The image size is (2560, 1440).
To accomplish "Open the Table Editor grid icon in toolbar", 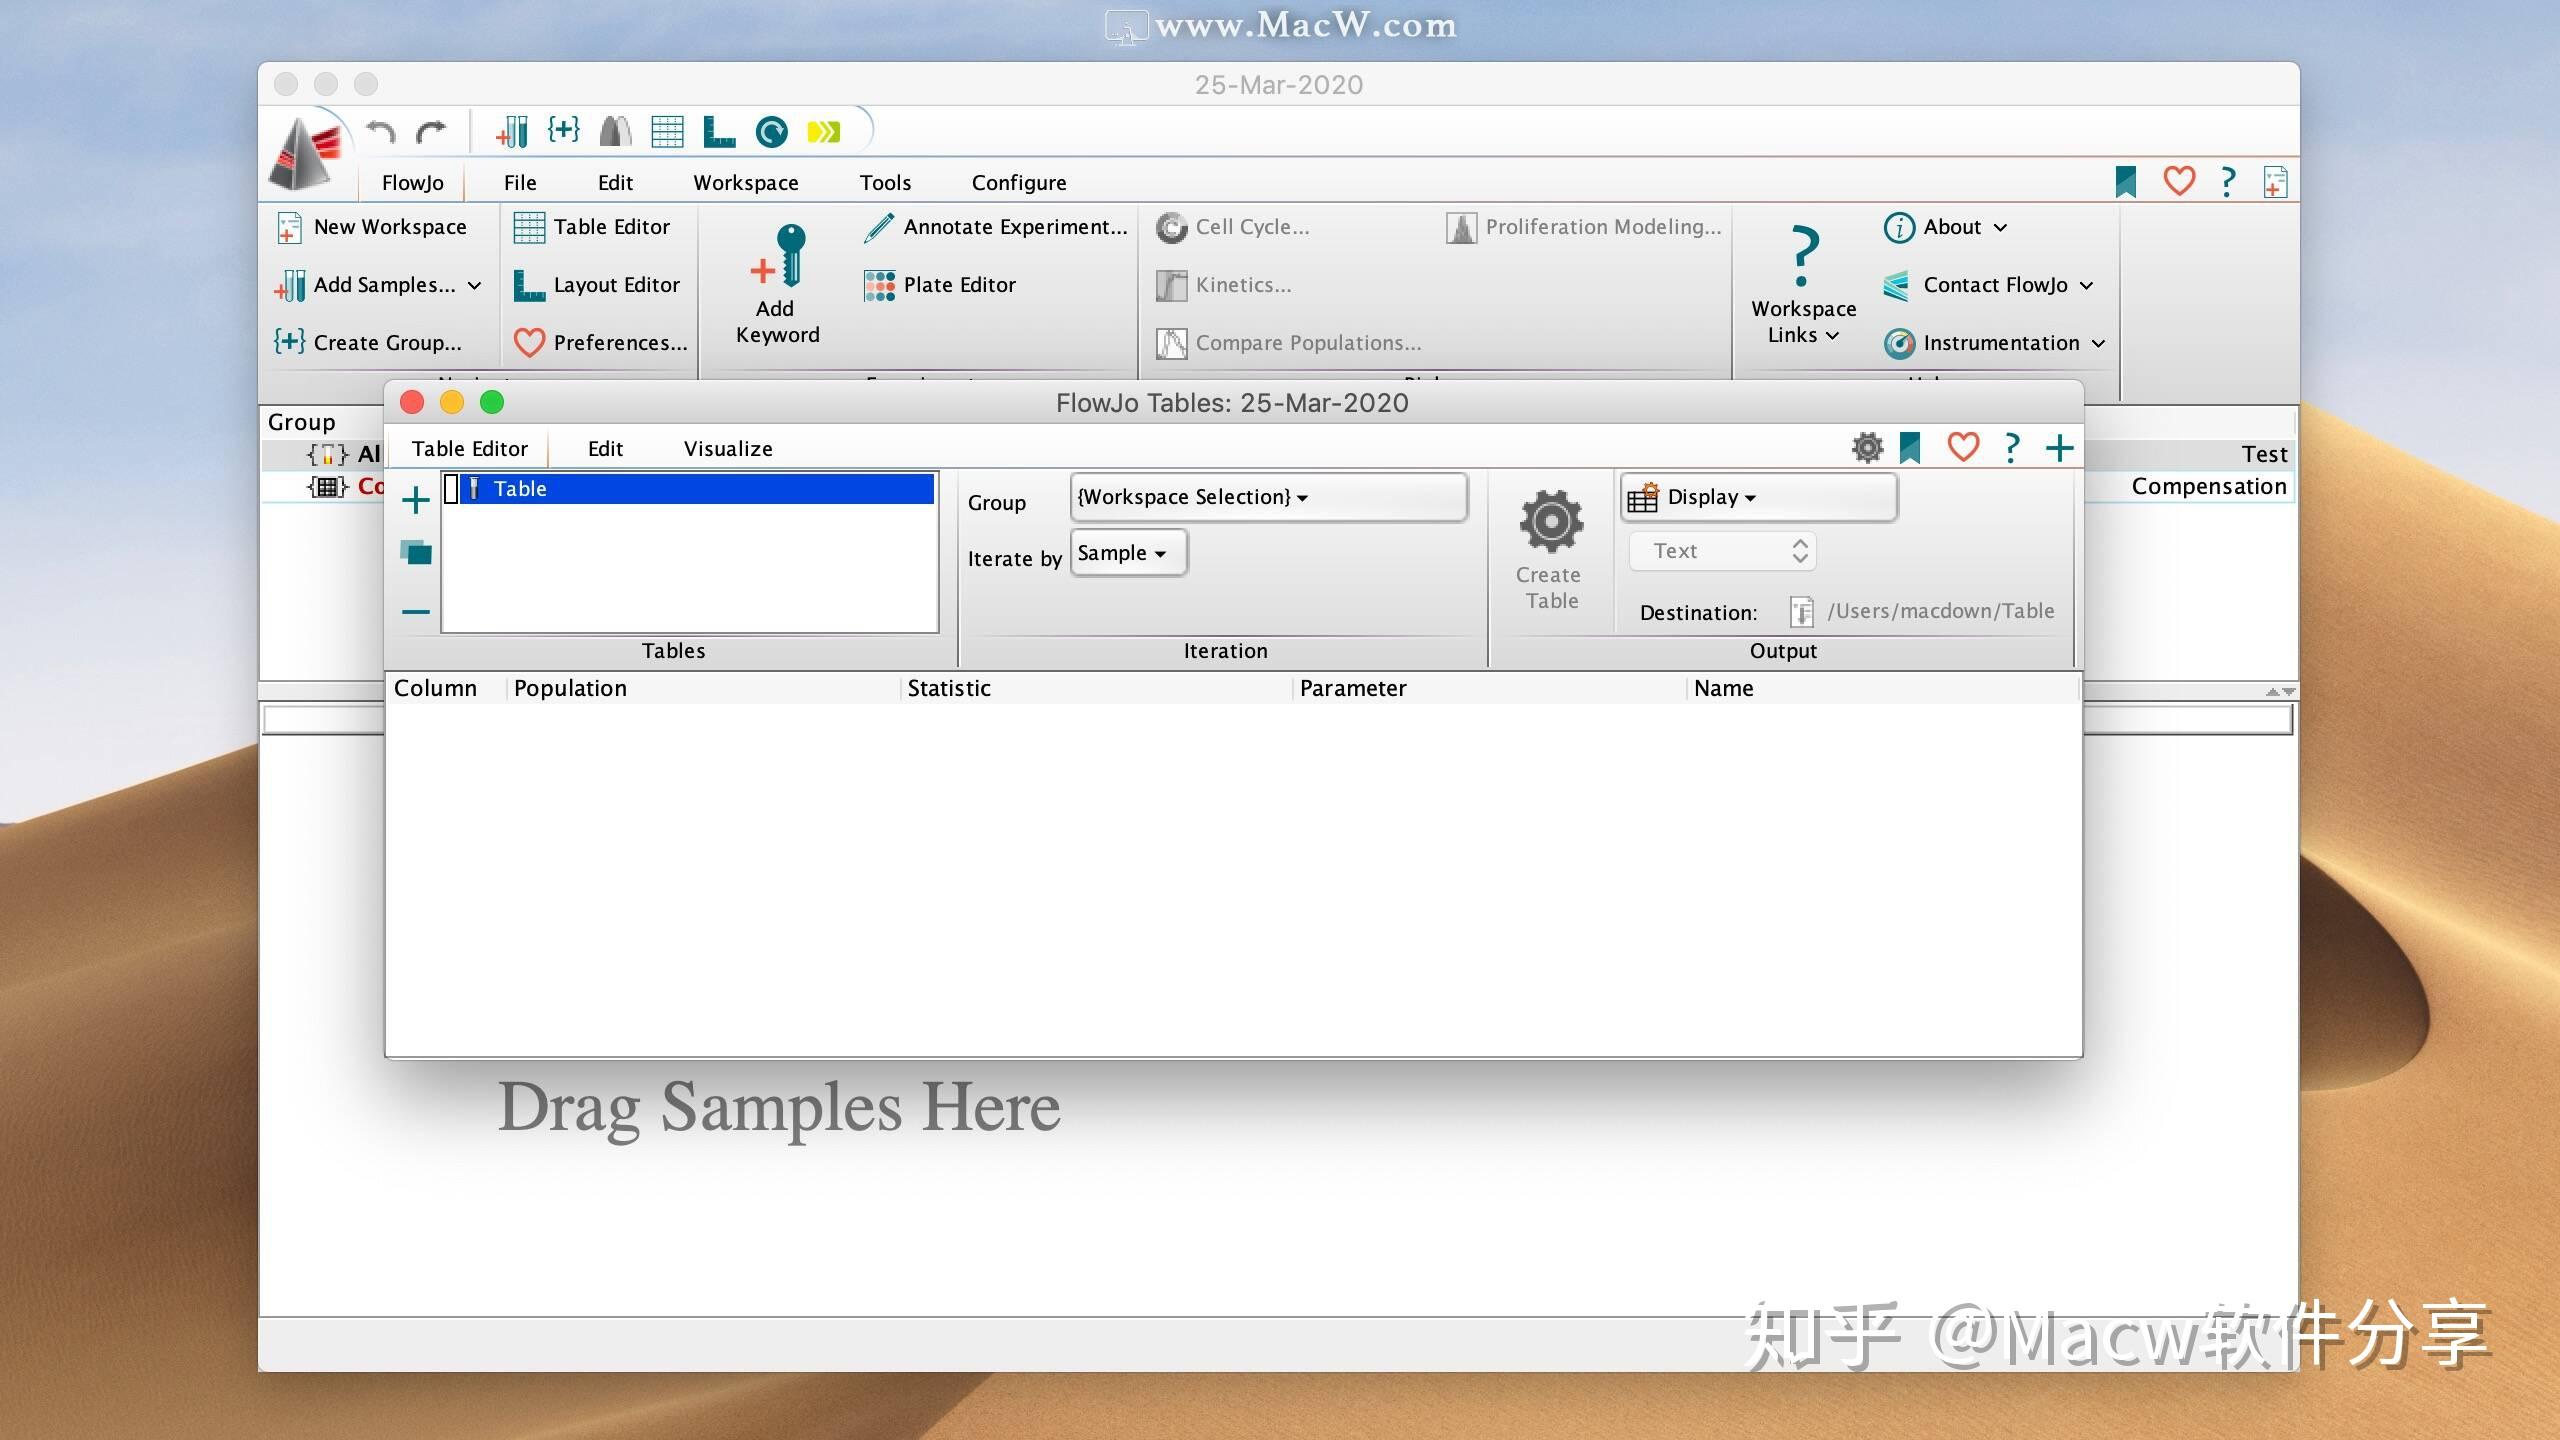I will point(667,130).
